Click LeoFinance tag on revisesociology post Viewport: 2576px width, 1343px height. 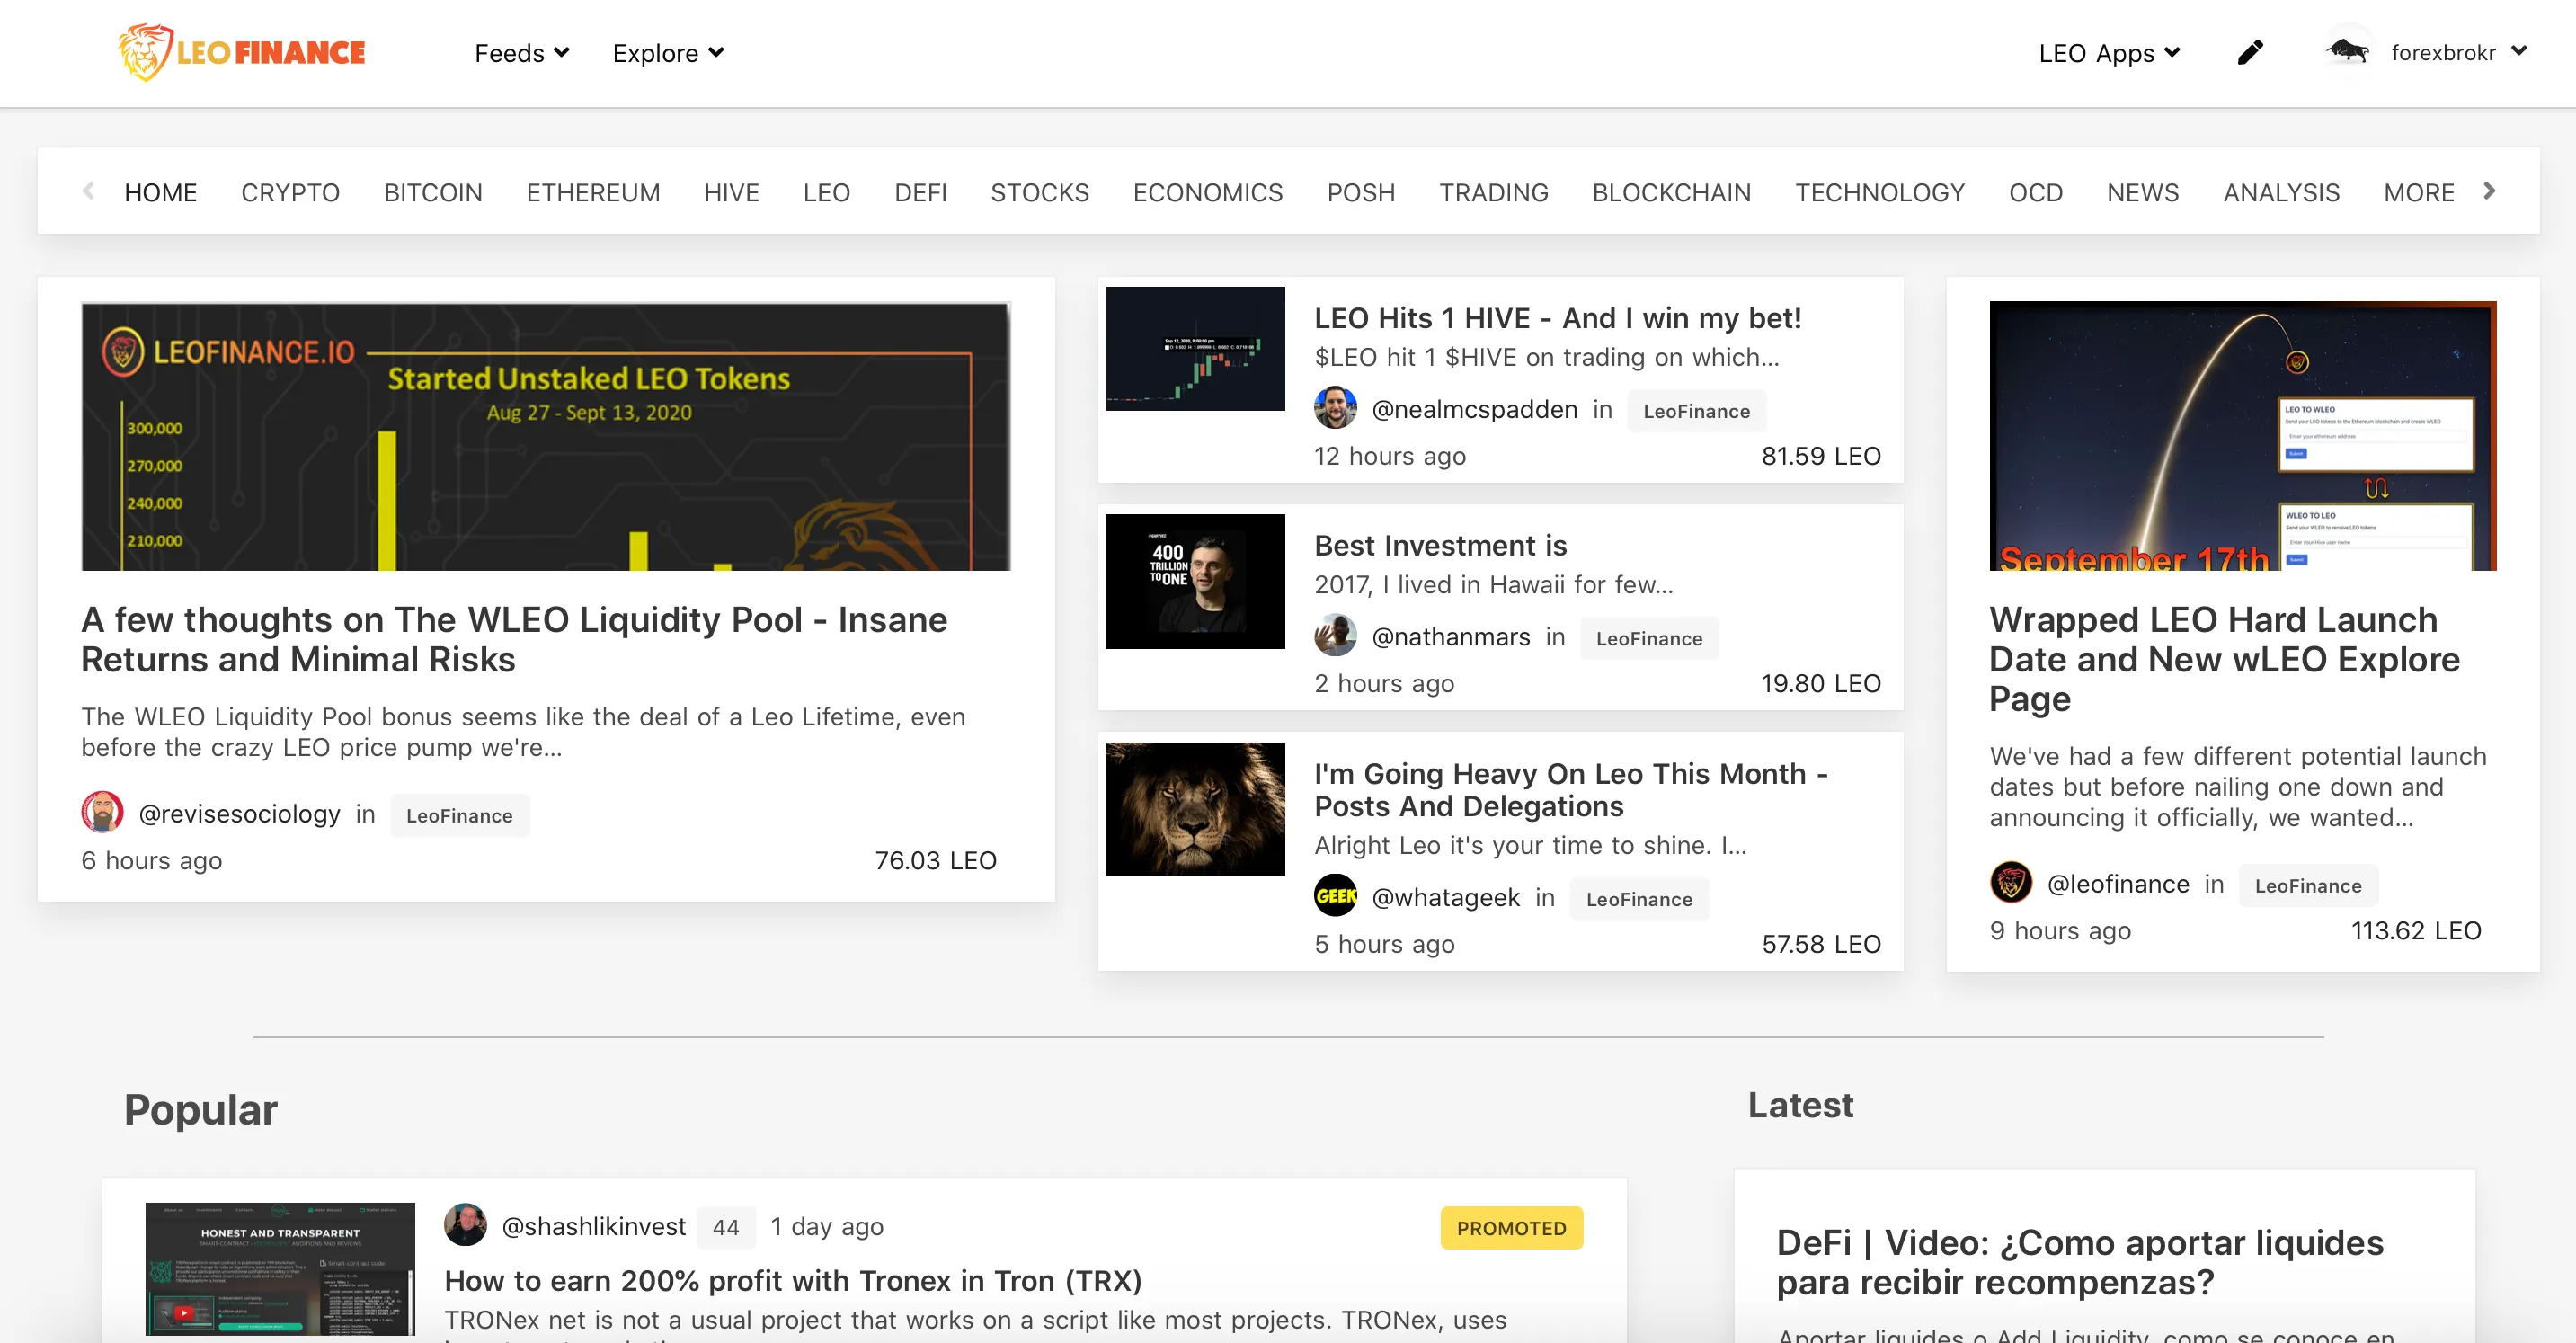click(x=459, y=814)
